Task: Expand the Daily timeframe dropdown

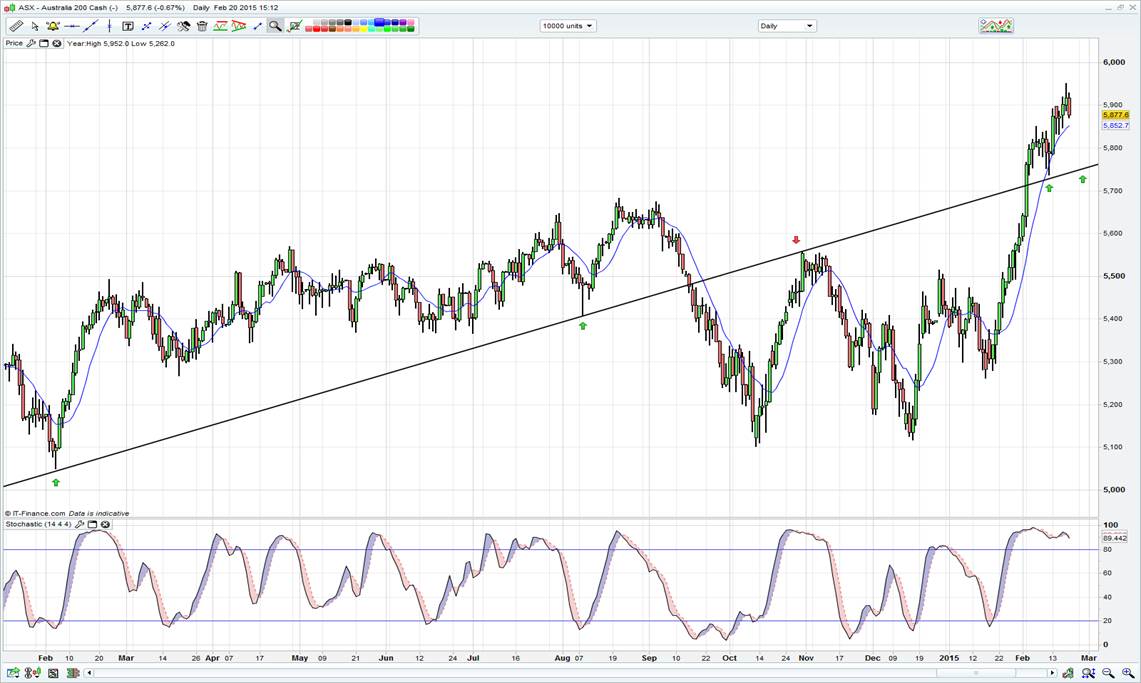Action: pos(787,26)
